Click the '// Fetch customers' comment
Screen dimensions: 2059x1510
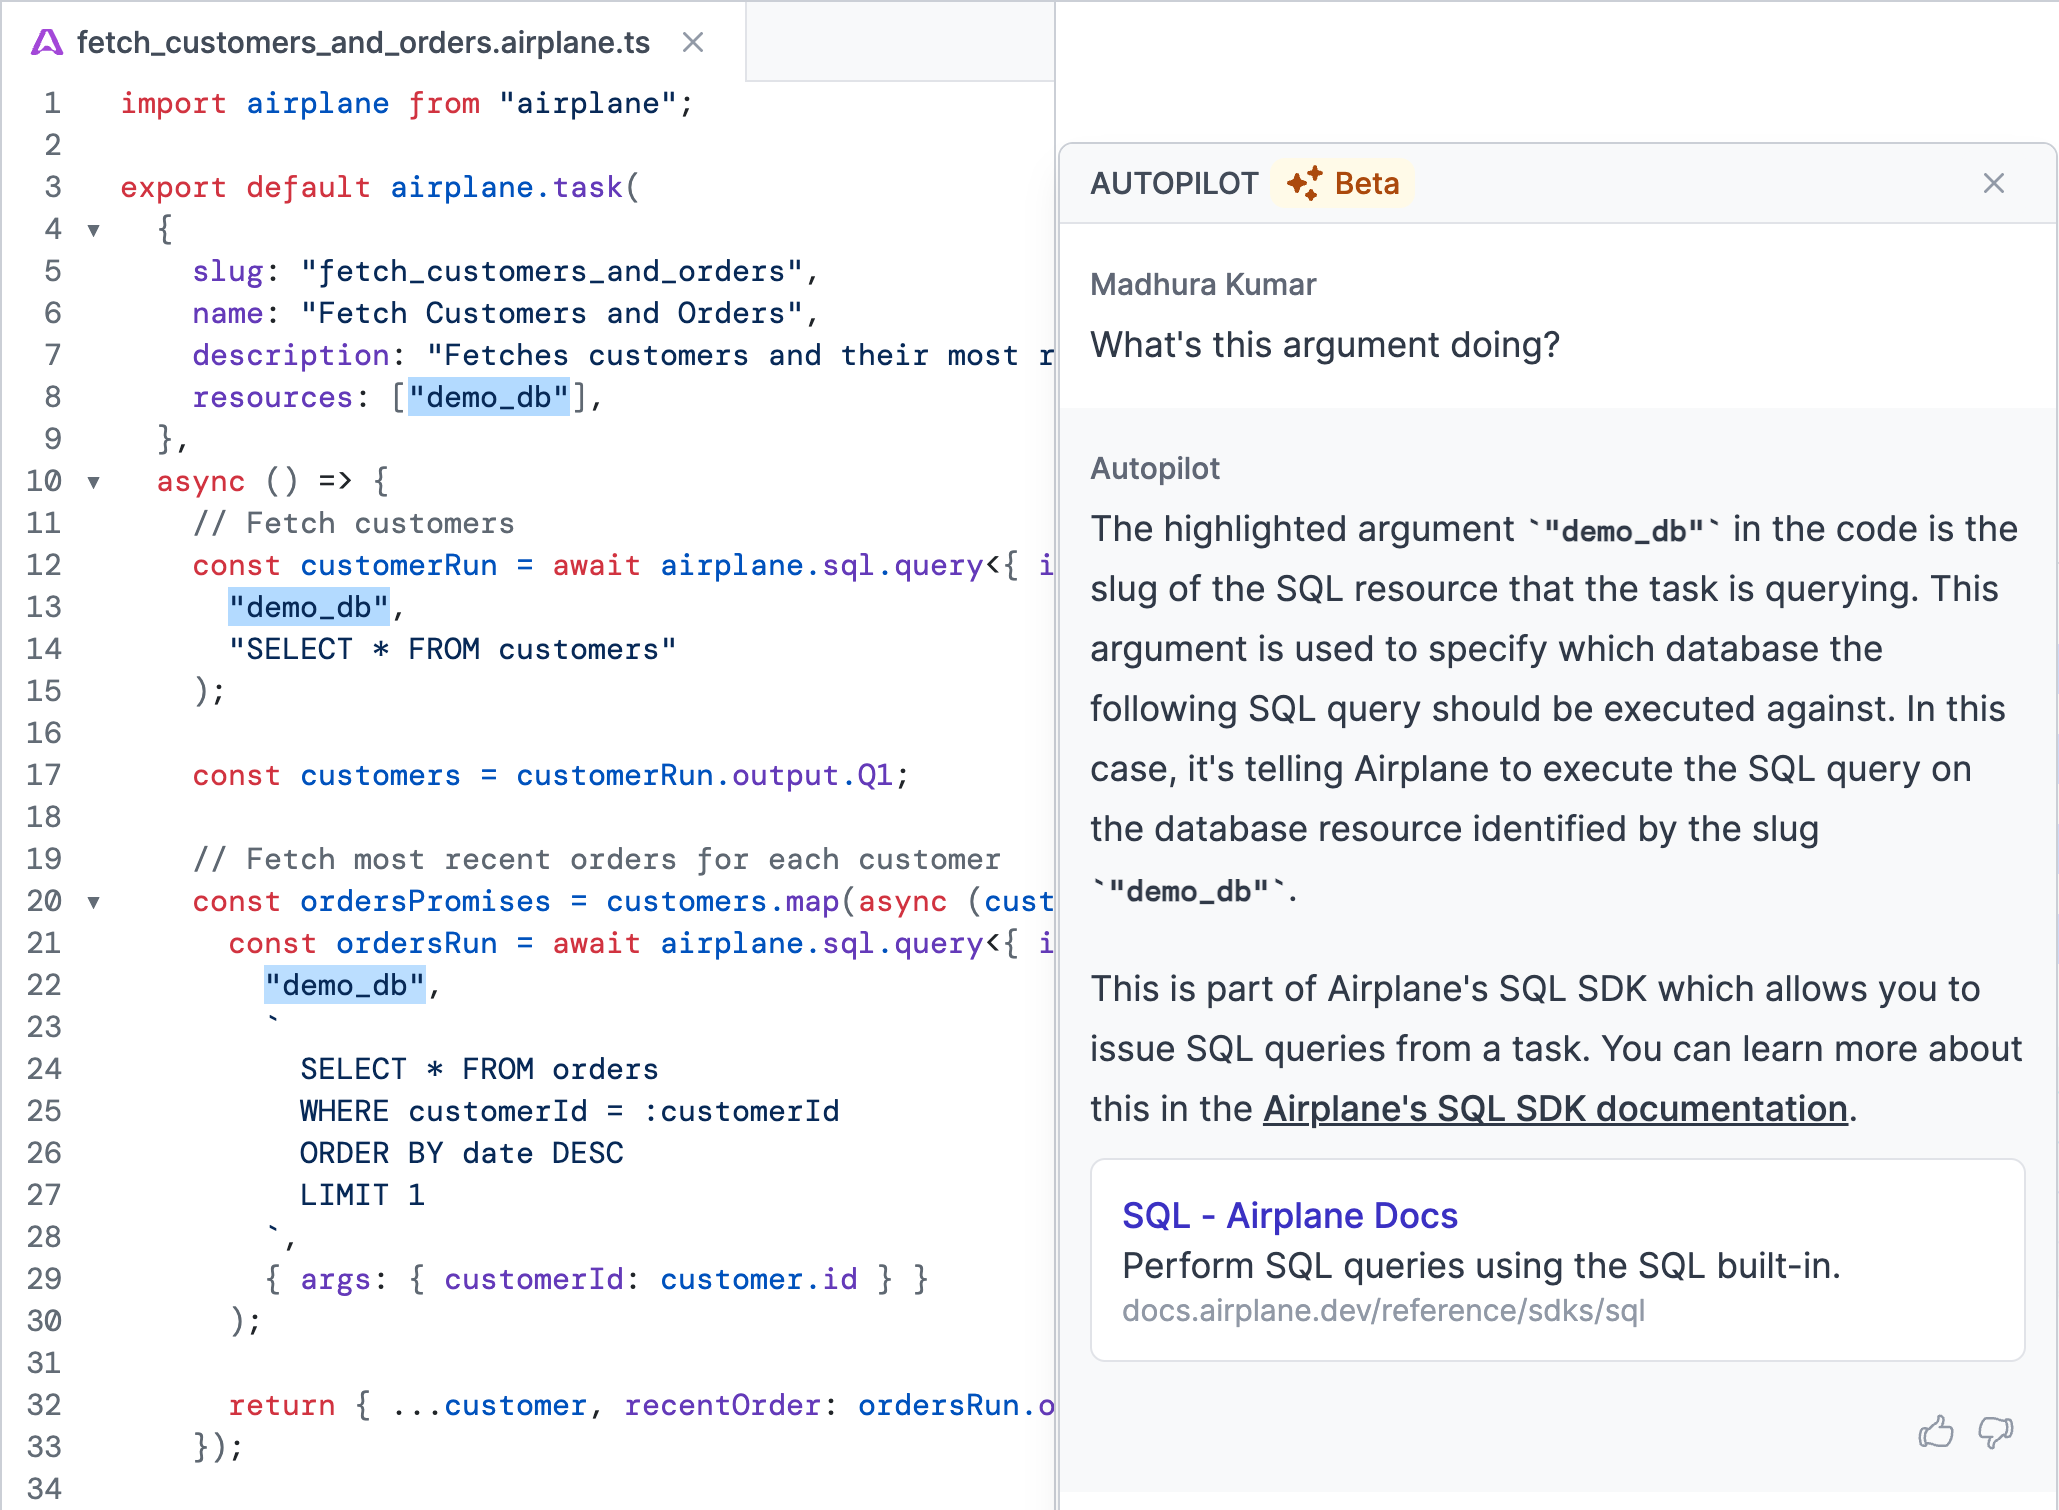click(x=354, y=523)
